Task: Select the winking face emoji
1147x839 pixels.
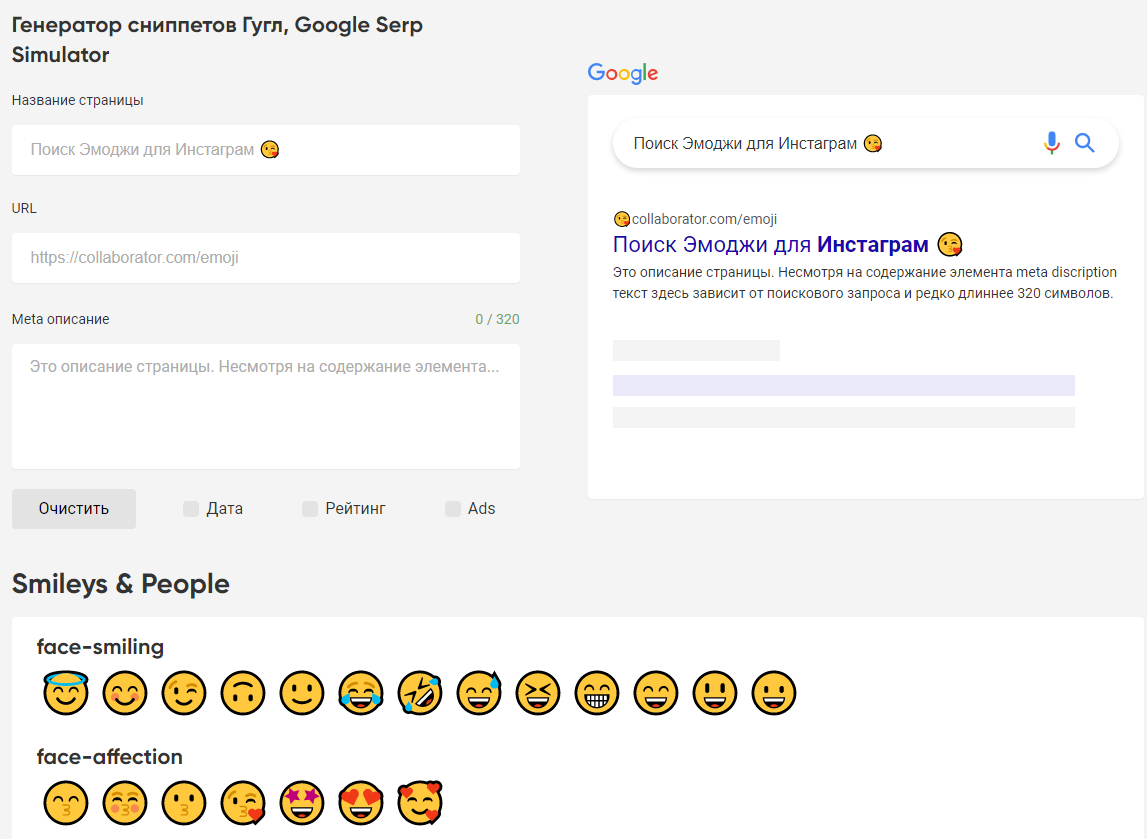Action: [x=184, y=692]
